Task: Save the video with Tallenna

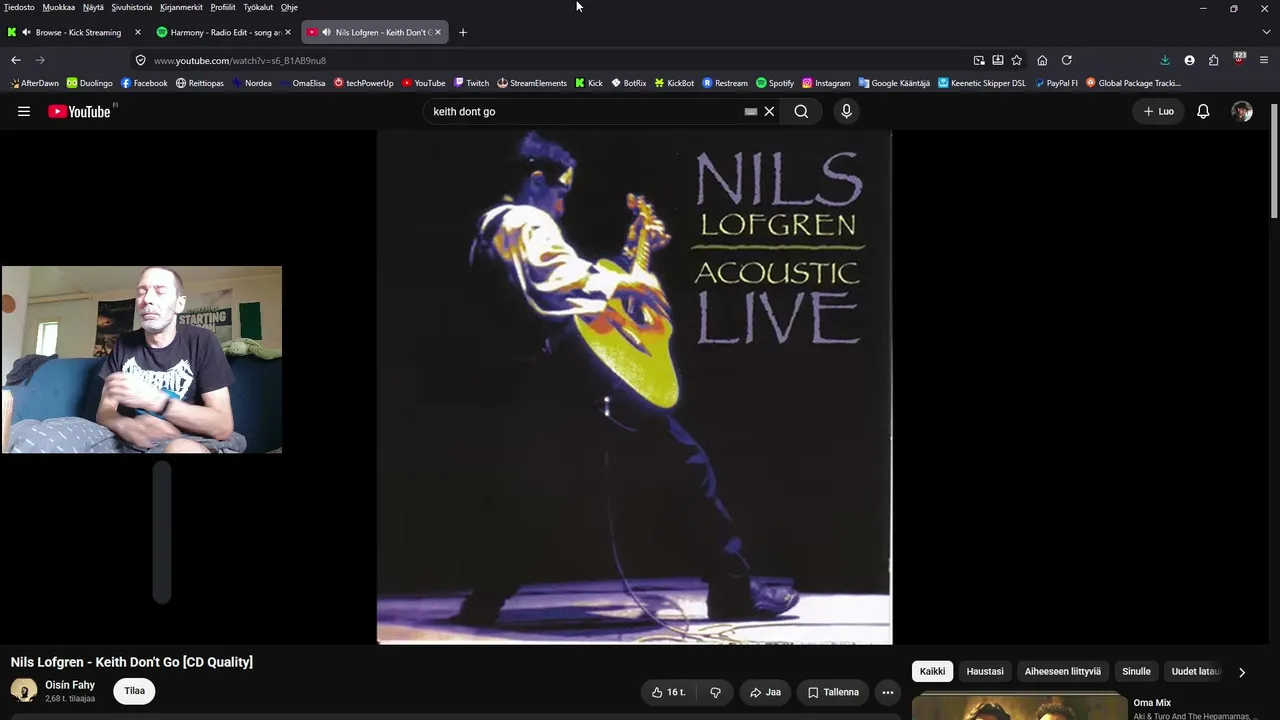Action: [x=833, y=692]
